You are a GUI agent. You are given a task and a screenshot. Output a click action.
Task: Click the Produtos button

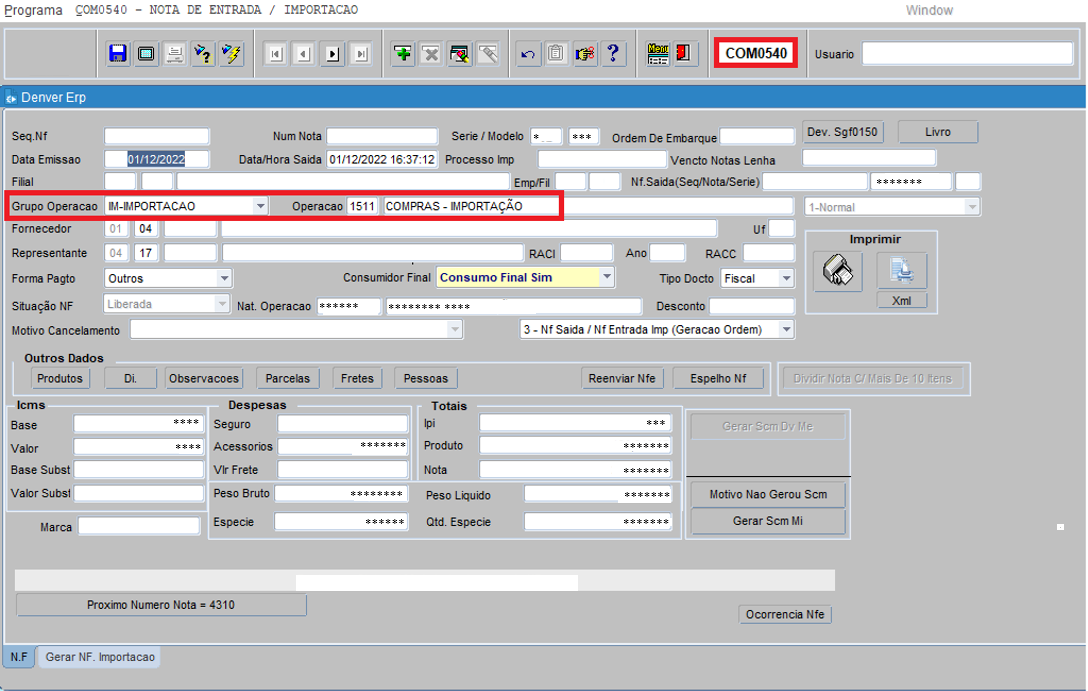[x=60, y=378]
